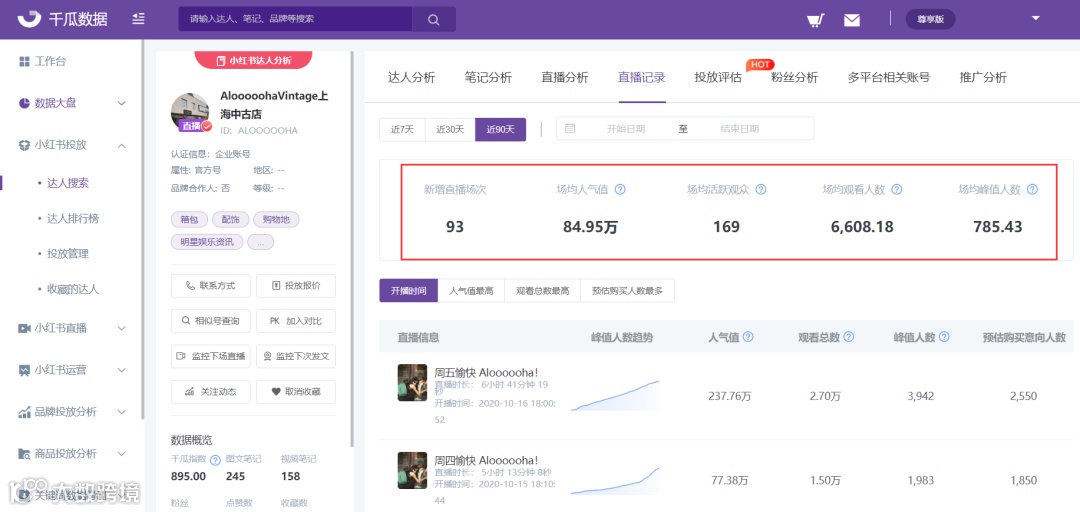Select the 近7天 date range

[402, 129]
